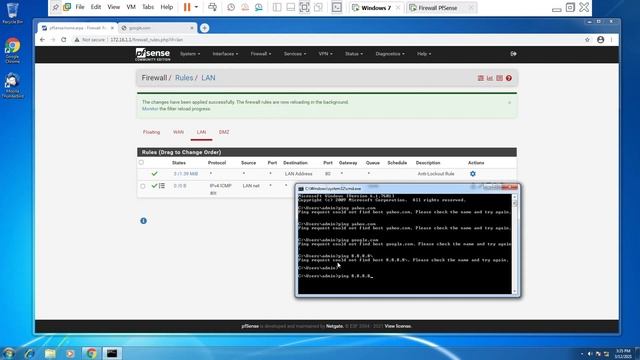
Task: Open the VMware Edit menu
Action: pyautogui.click(x=96, y=7)
